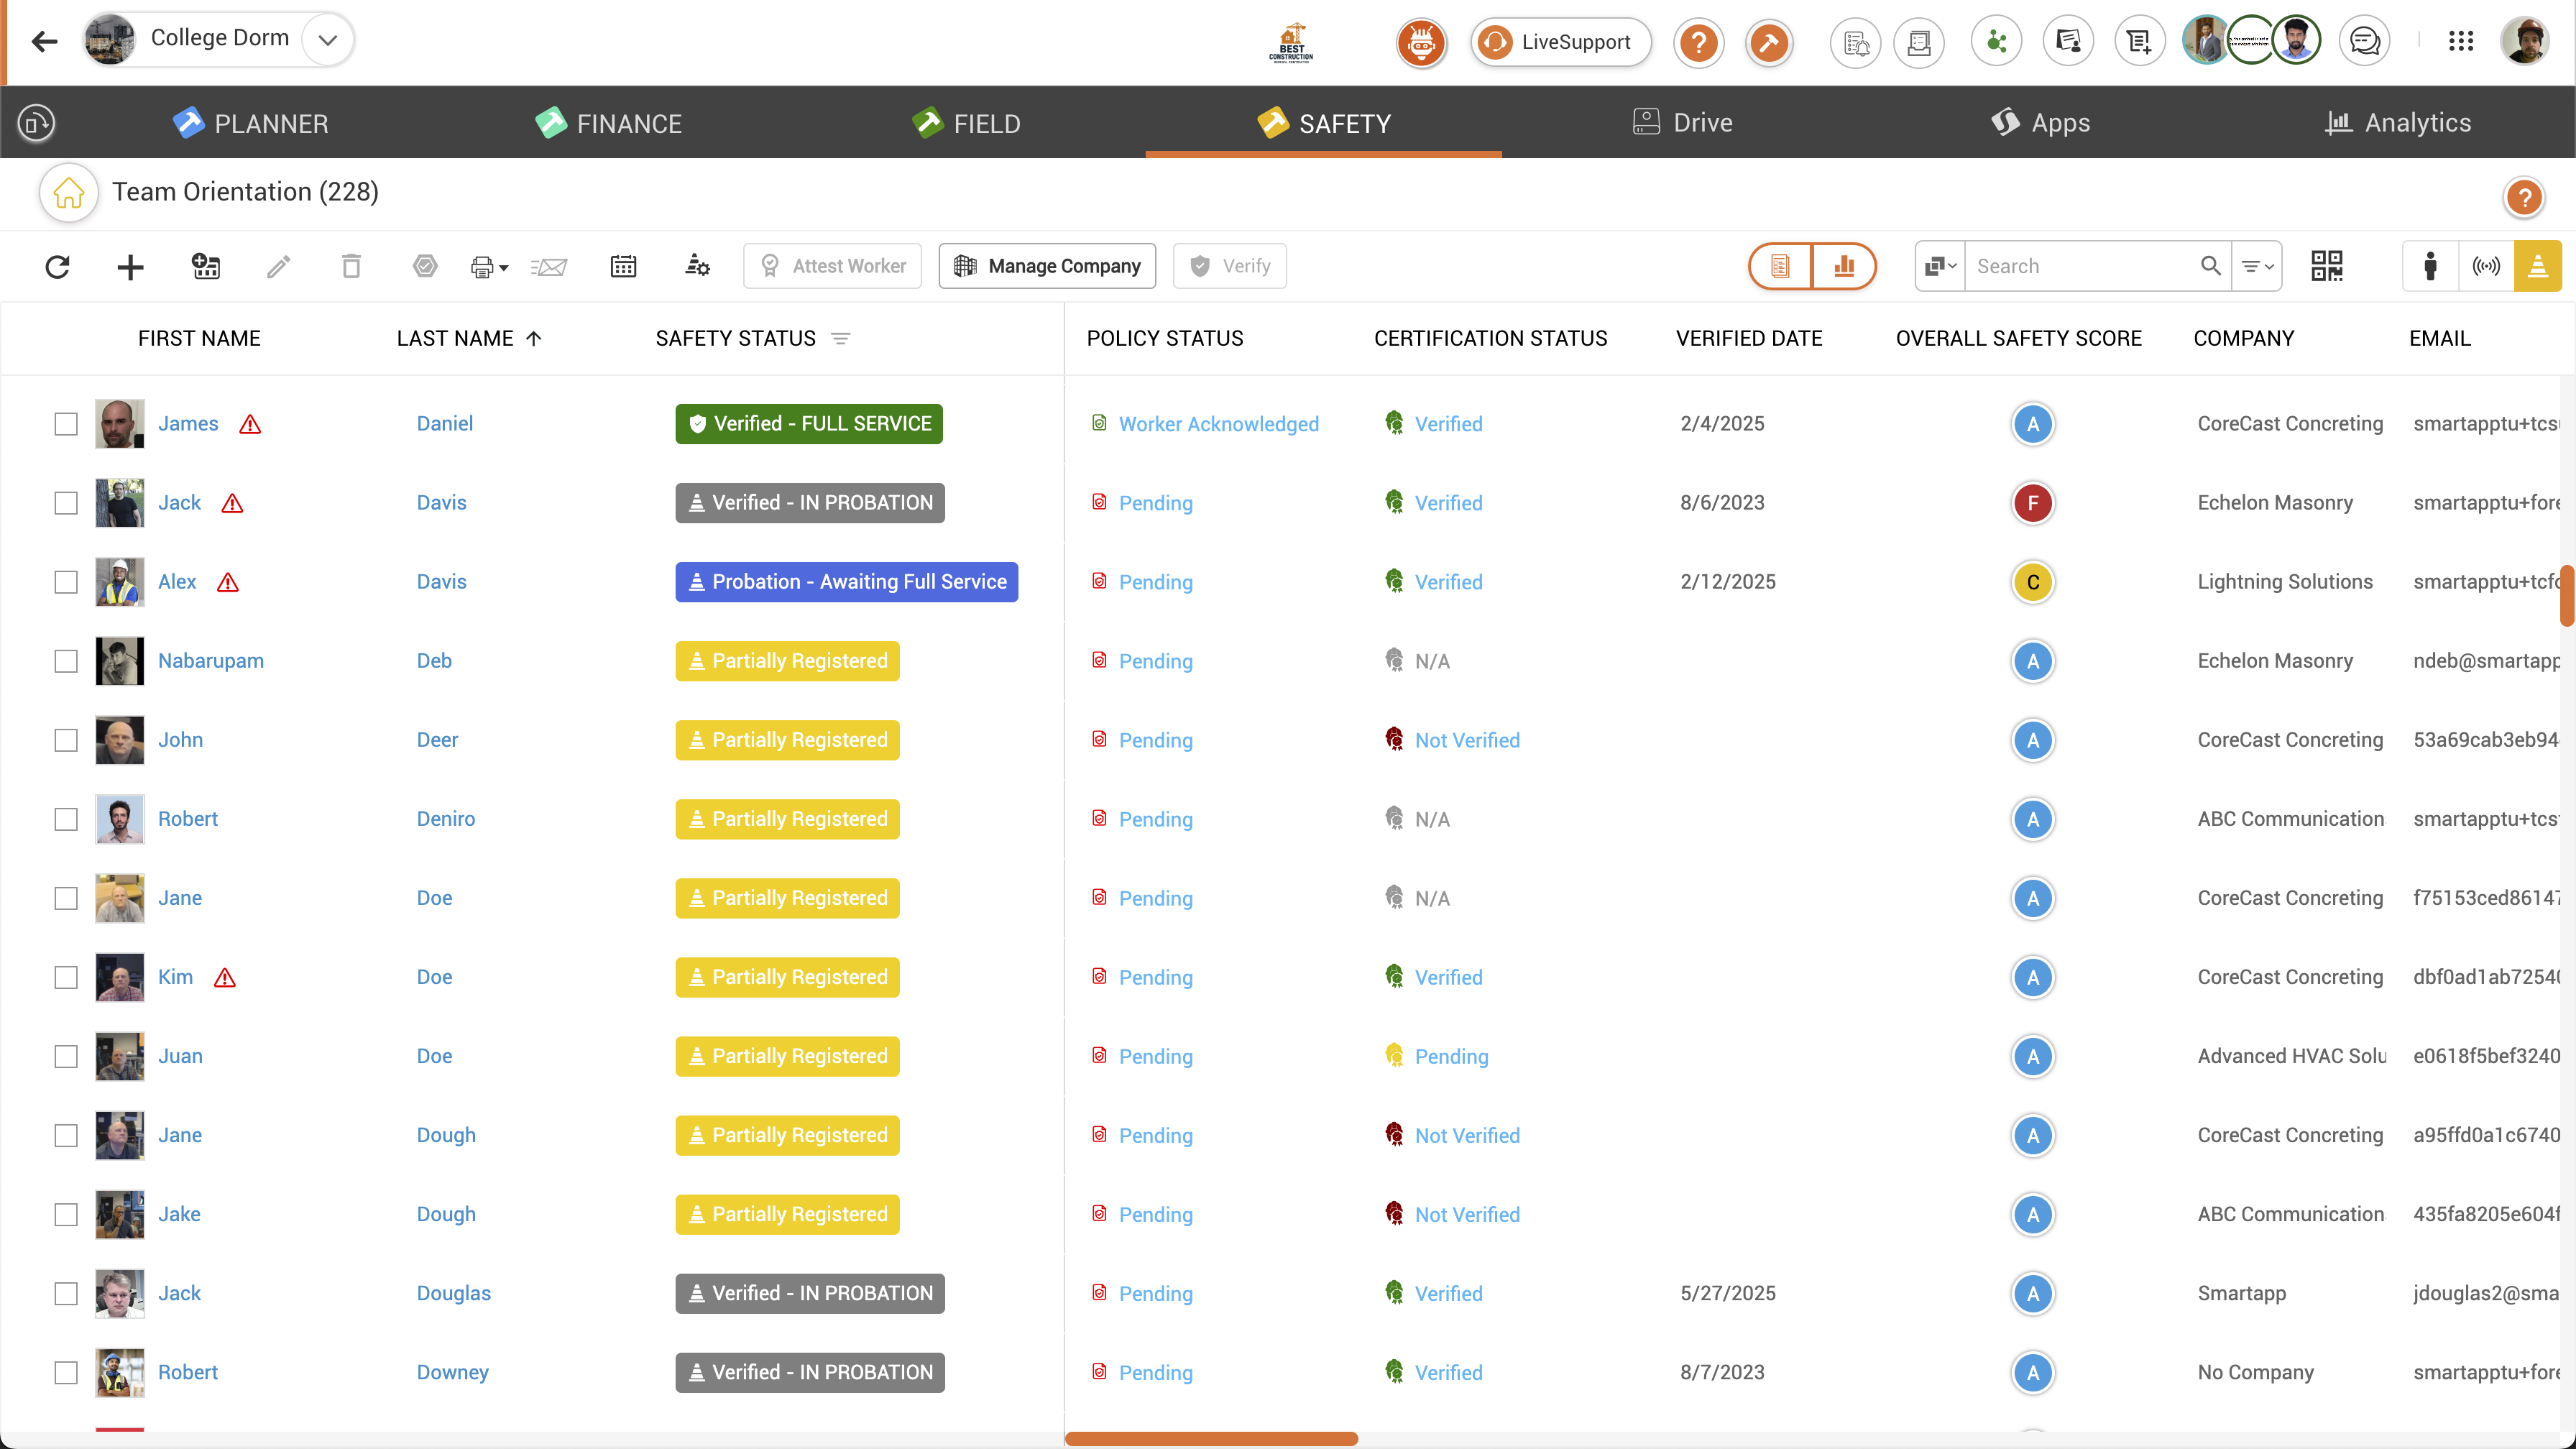Open the print options dropdown arrow

click(x=503, y=267)
